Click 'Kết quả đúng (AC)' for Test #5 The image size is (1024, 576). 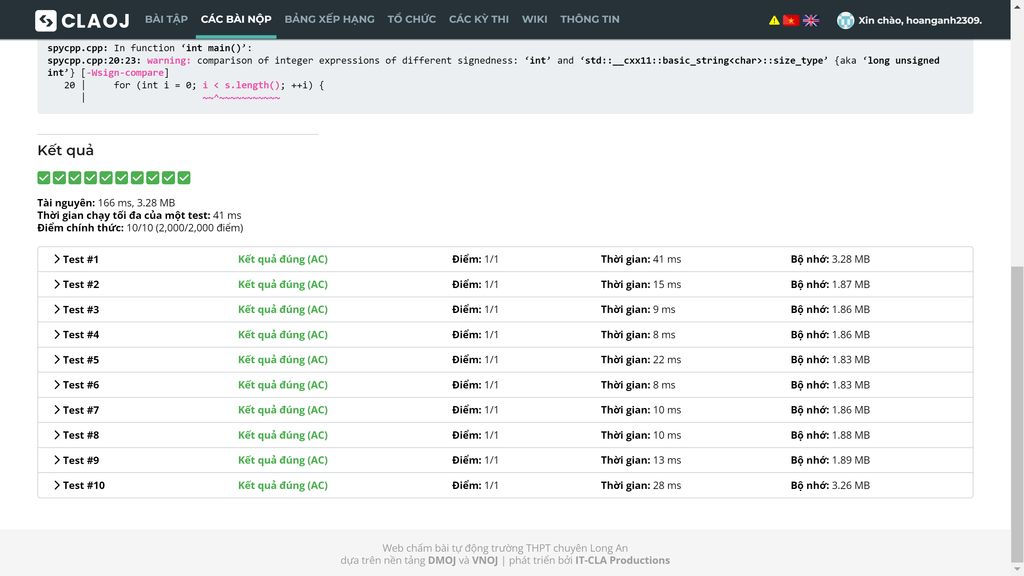283,360
